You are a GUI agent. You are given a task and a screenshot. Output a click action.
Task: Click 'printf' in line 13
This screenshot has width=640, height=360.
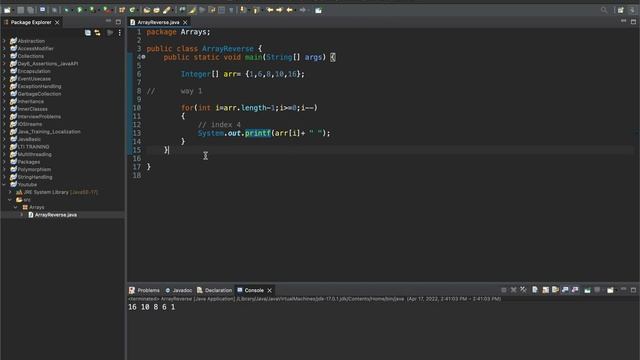(258, 133)
